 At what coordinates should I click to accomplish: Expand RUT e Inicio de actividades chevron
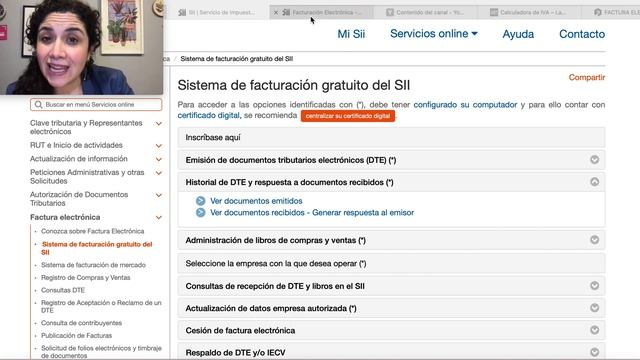pos(159,146)
